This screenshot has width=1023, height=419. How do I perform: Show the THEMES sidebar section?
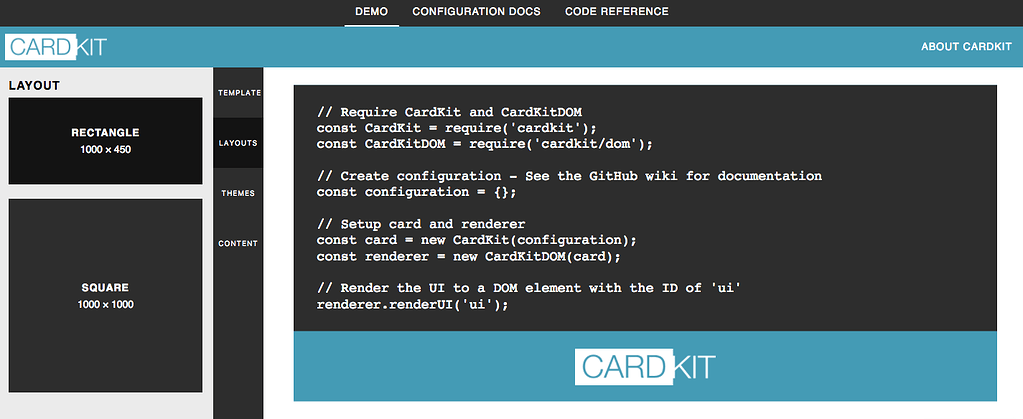[x=238, y=193]
